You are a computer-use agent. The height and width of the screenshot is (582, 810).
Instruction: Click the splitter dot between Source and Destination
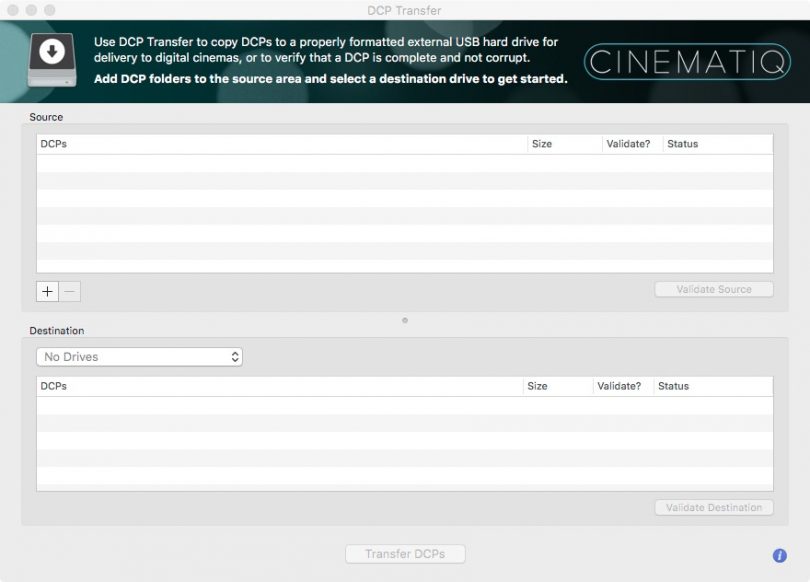(405, 321)
